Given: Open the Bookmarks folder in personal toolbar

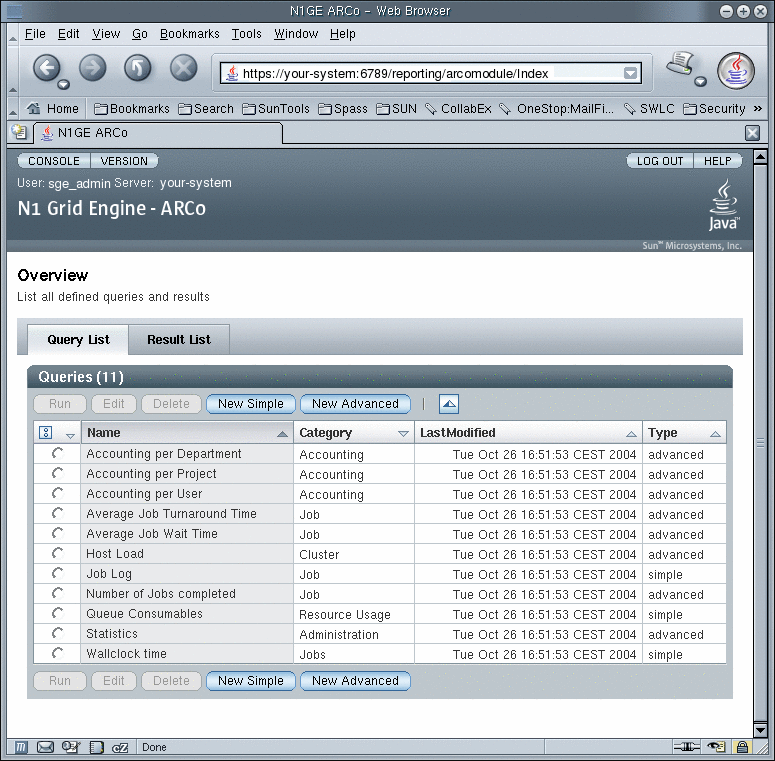Looking at the screenshot, I should (x=131, y=109).
